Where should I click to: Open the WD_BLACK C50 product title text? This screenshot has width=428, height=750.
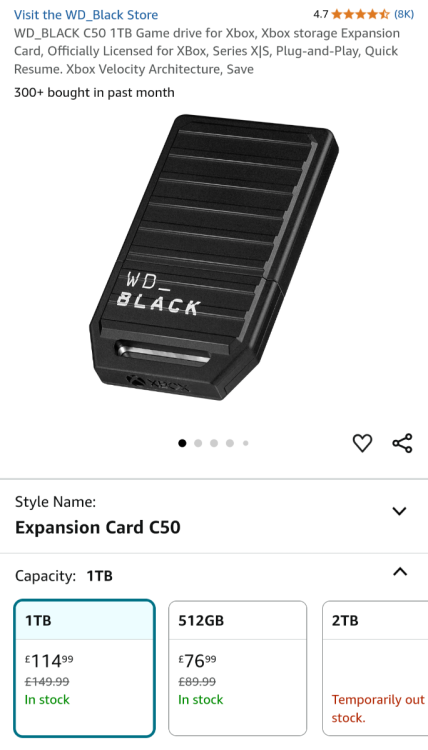pos(207,51)
